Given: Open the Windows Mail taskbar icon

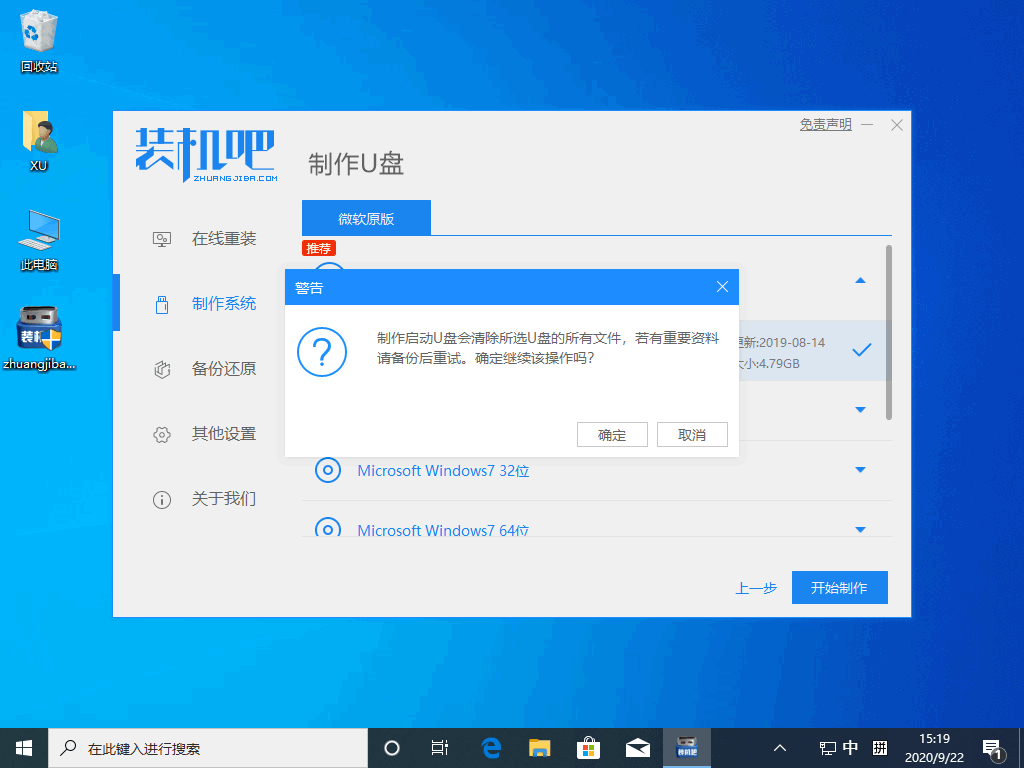Looking at the screenshot, I should point(637,747).
